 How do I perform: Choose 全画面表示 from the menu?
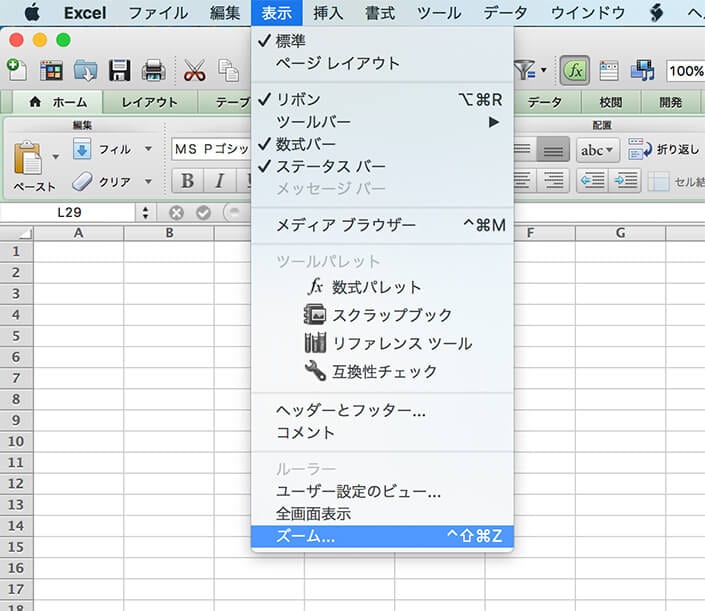click(382, 513)
